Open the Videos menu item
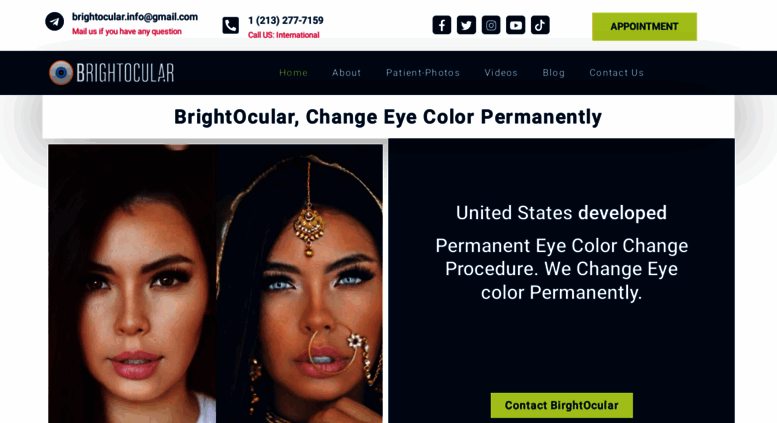 click(x=501, y=73)
